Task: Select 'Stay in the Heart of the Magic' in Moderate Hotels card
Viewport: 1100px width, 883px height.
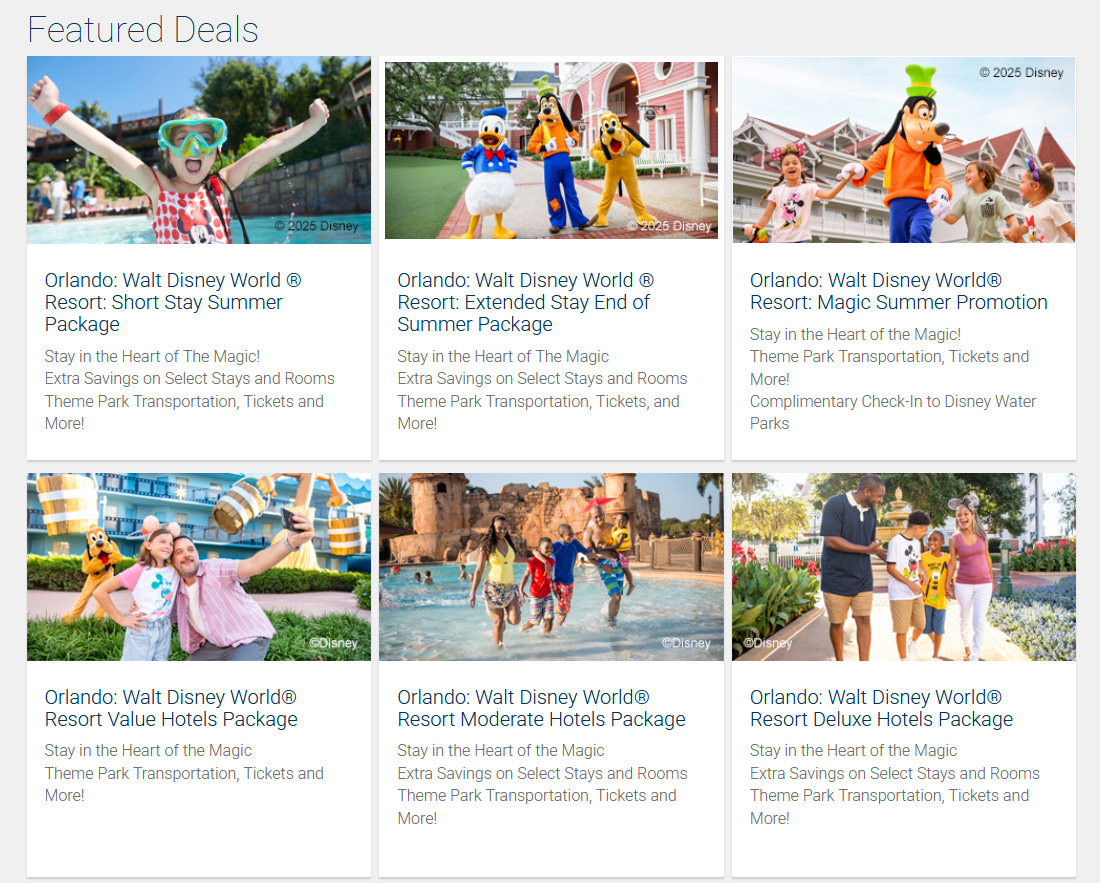Action: coord(501,750)
